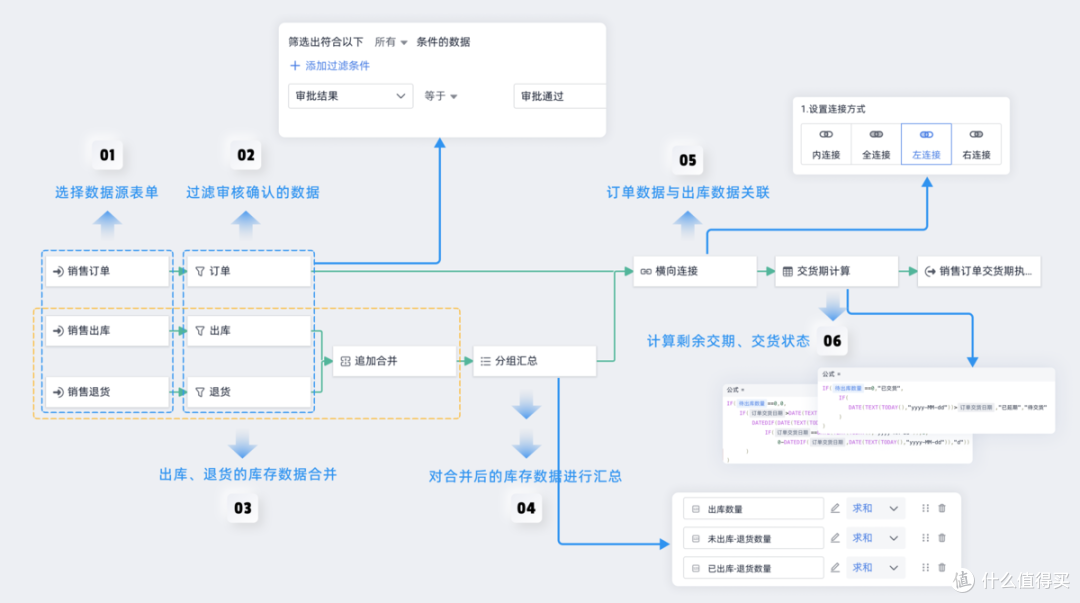Choose 左连接 join type
1080x603 pixels.
click(x=926, y=144)
